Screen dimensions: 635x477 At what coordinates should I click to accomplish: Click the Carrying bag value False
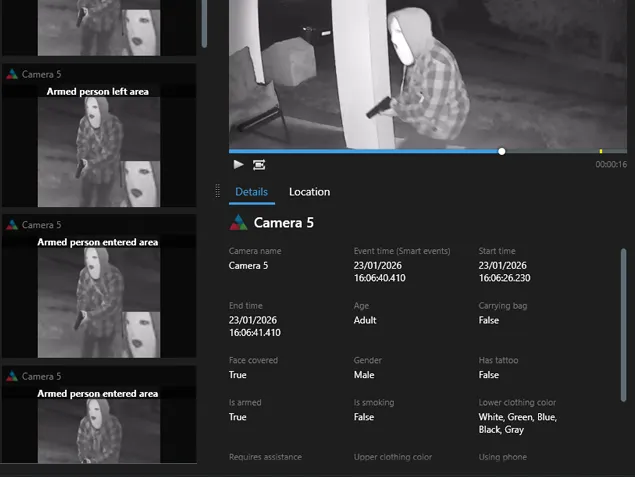tap(488, 320)
